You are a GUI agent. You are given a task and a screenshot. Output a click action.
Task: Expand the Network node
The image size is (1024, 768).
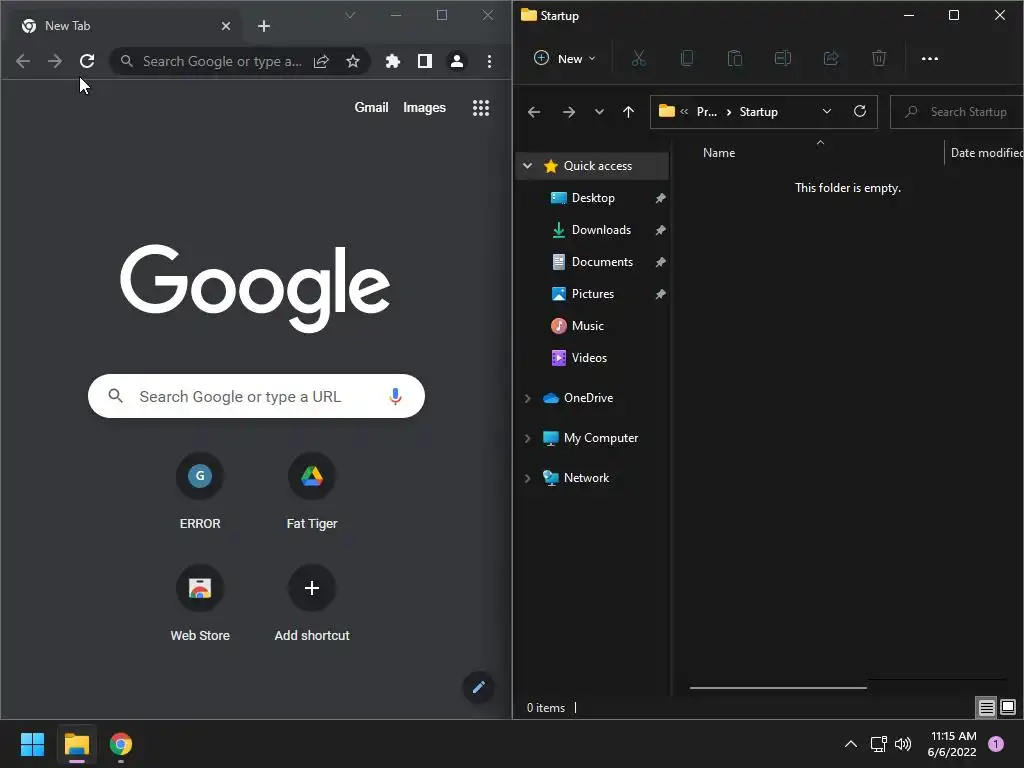click(527, 478)
